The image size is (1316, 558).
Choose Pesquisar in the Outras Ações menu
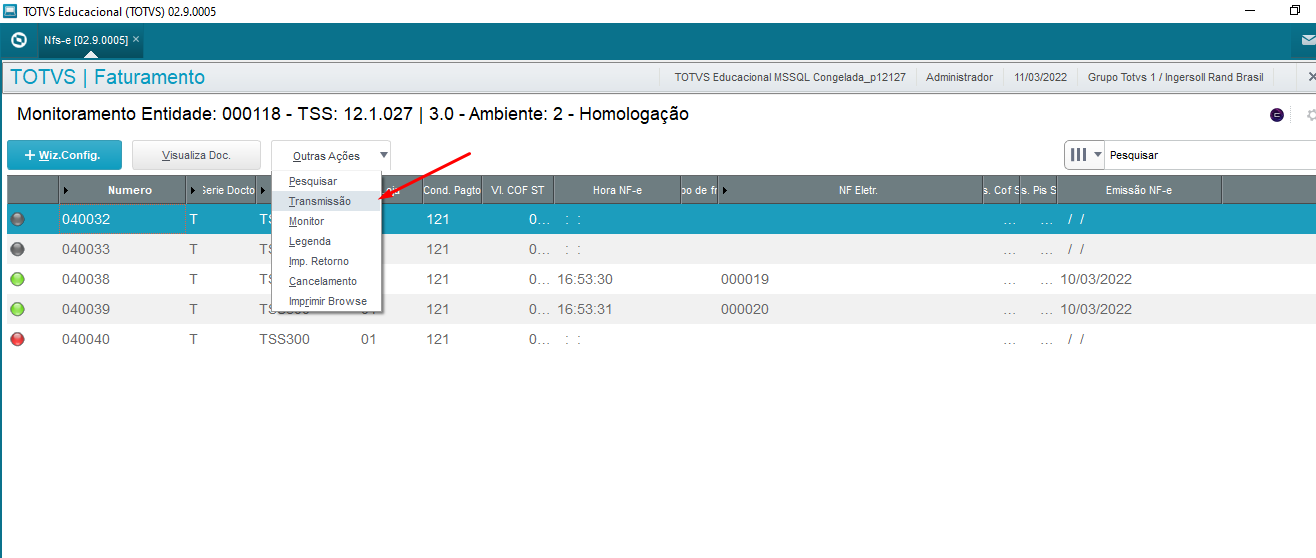313,181
